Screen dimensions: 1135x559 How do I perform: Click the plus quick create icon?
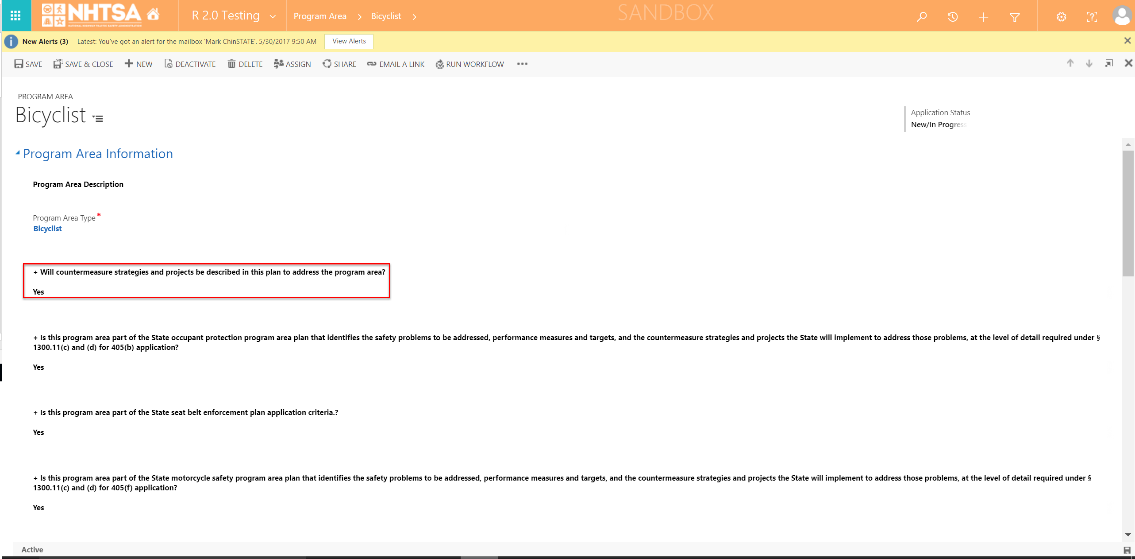(x=983, y=17)
